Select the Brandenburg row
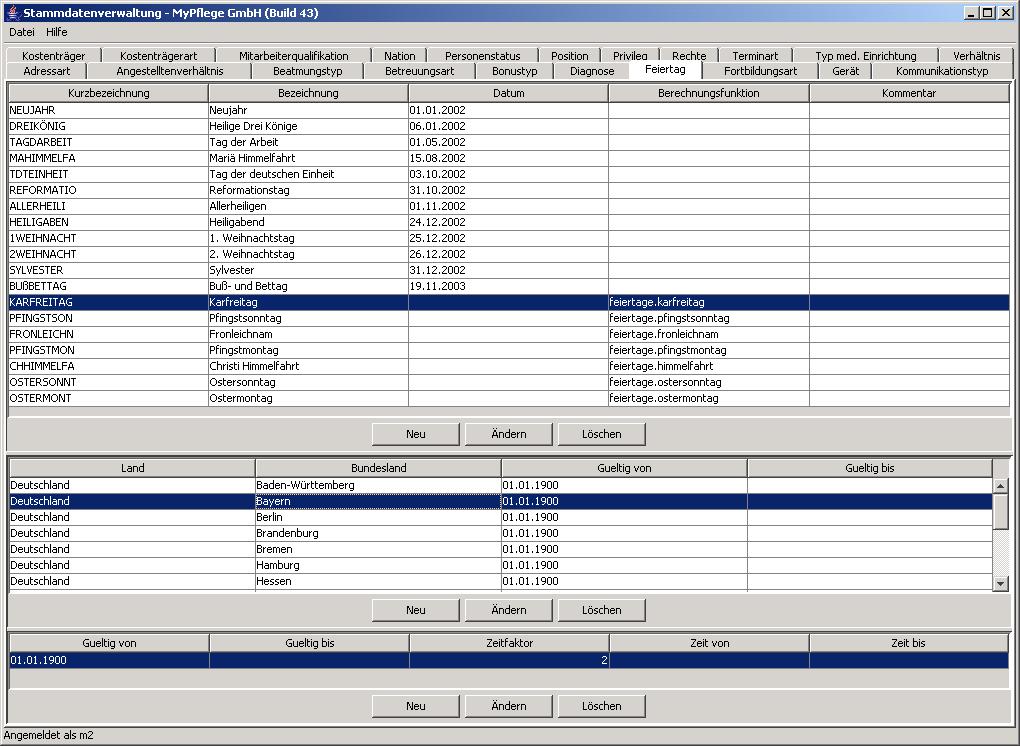Screen dimensions: 1020x746 (501, 533)
